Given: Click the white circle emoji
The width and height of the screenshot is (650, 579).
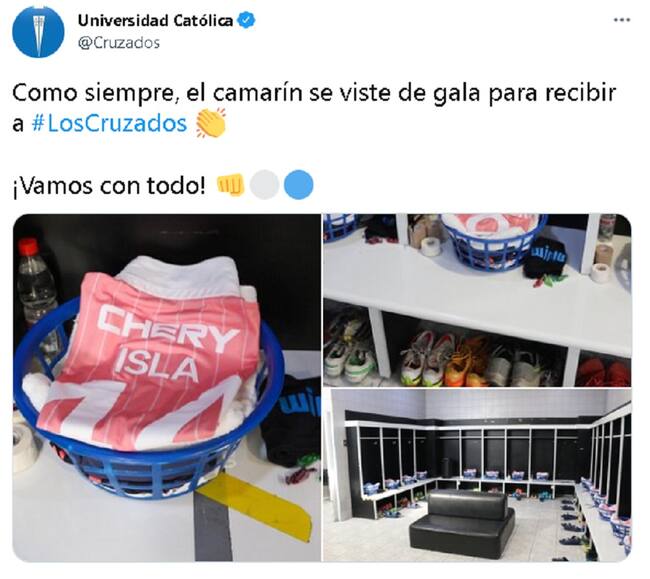Looking at the screenshot, I should tap(264, 185).
